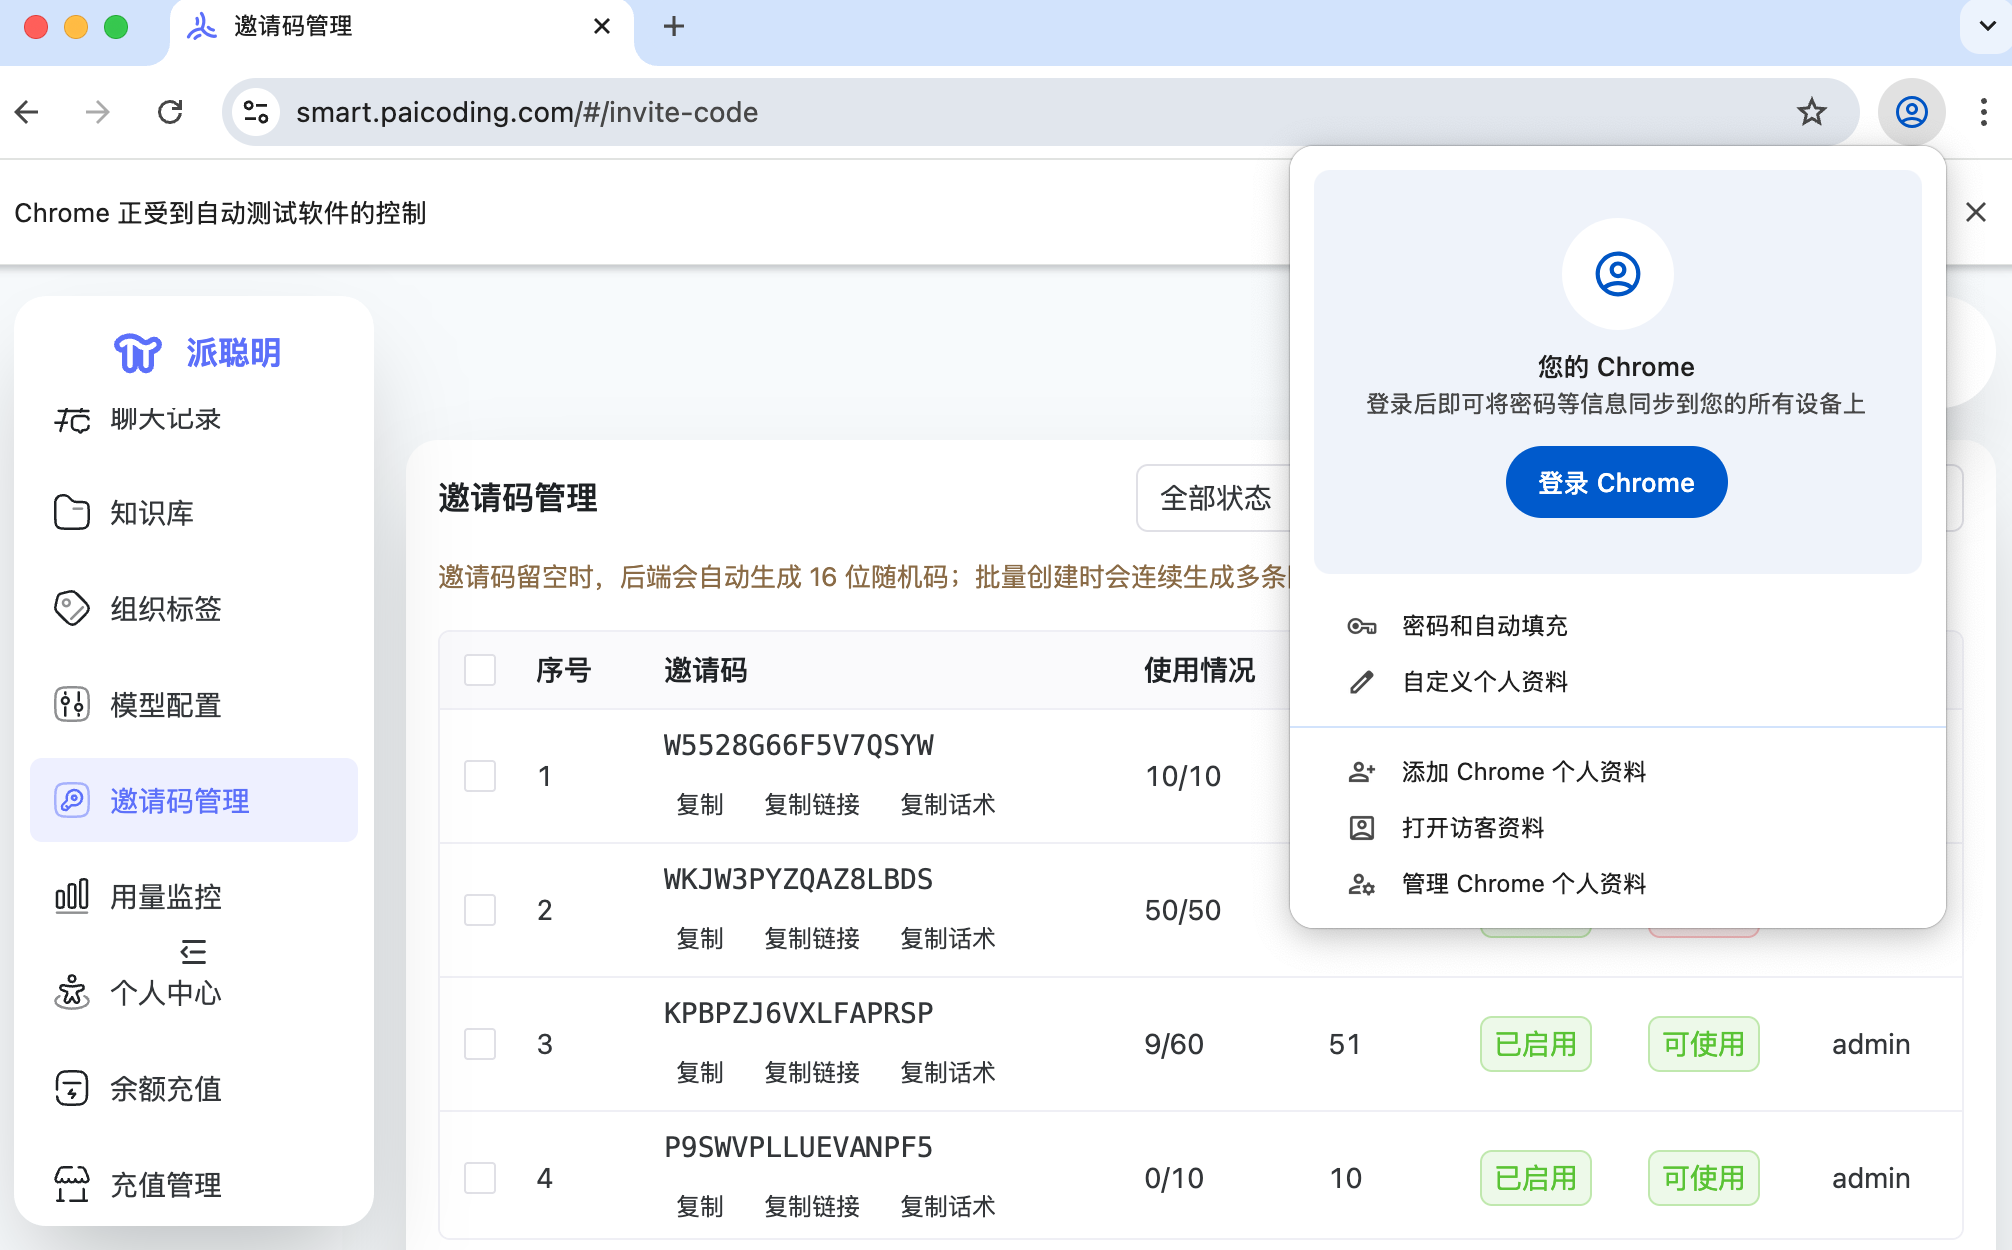
Task: Open 模型配置 sliders icon
Action: (72, 705)
